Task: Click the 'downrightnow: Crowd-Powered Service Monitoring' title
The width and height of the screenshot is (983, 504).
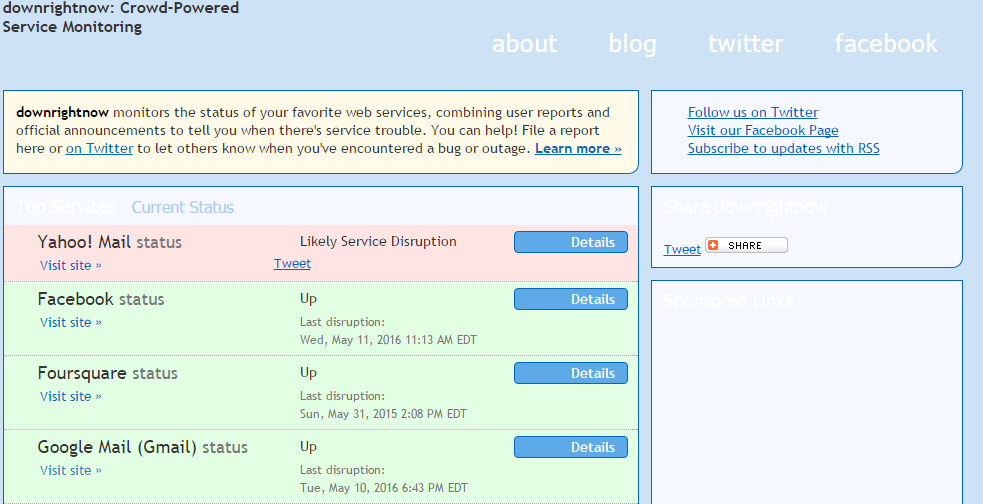Action: 120,18
